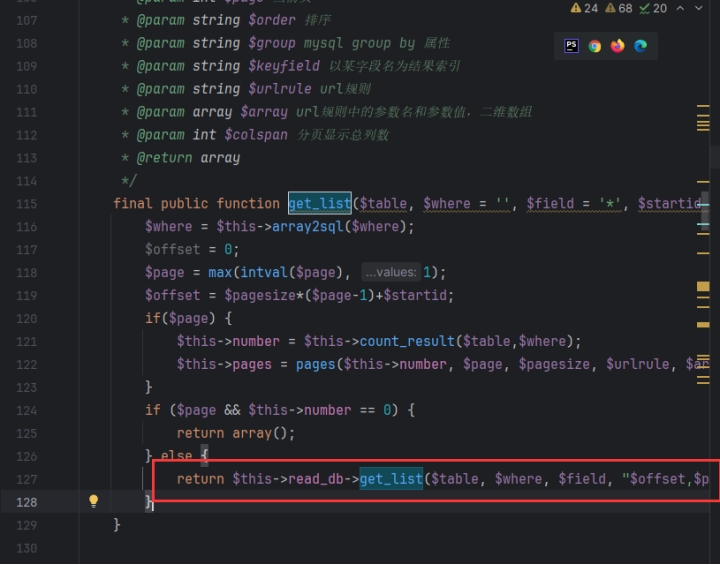
Task: Click the 68 weak warnings indicator
Action: click(x=624, y=8)
